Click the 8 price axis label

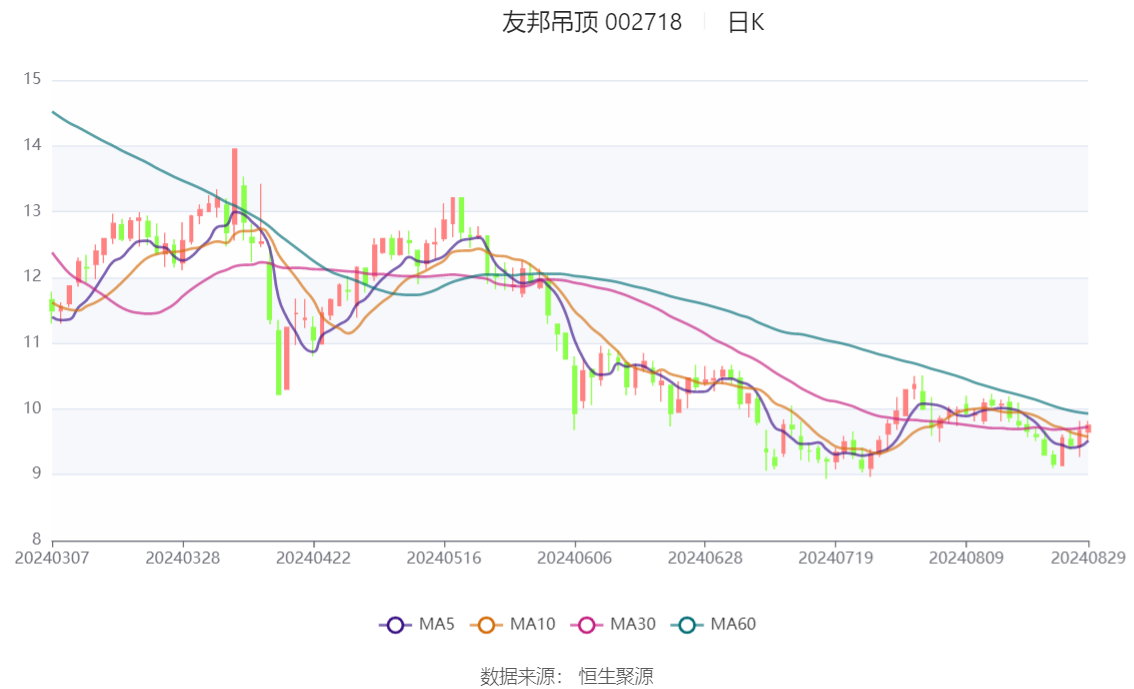[36, 539]
